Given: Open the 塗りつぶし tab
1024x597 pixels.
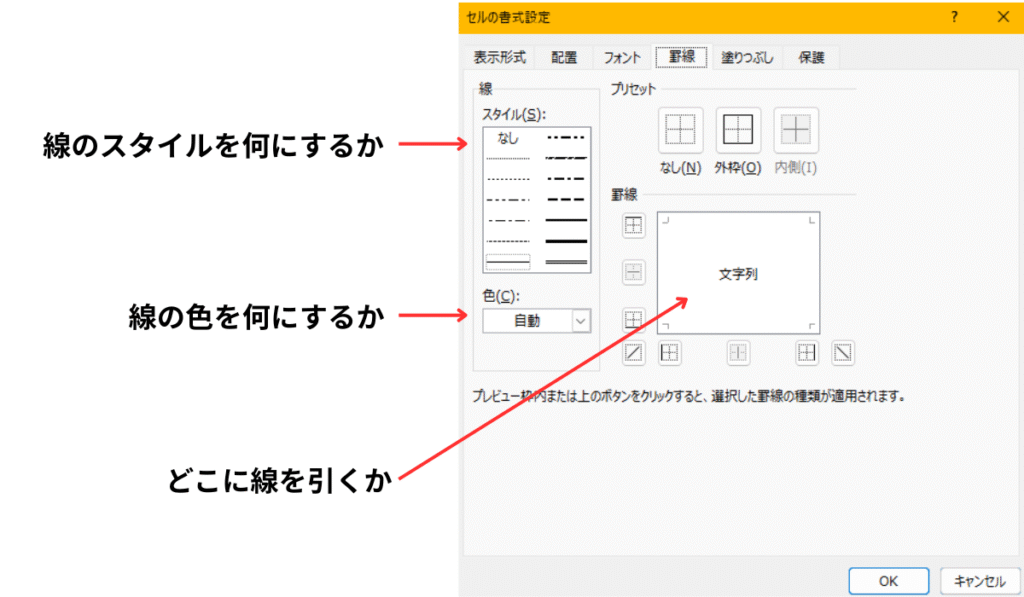Looking at the screenshot, I should click(748, 58).
